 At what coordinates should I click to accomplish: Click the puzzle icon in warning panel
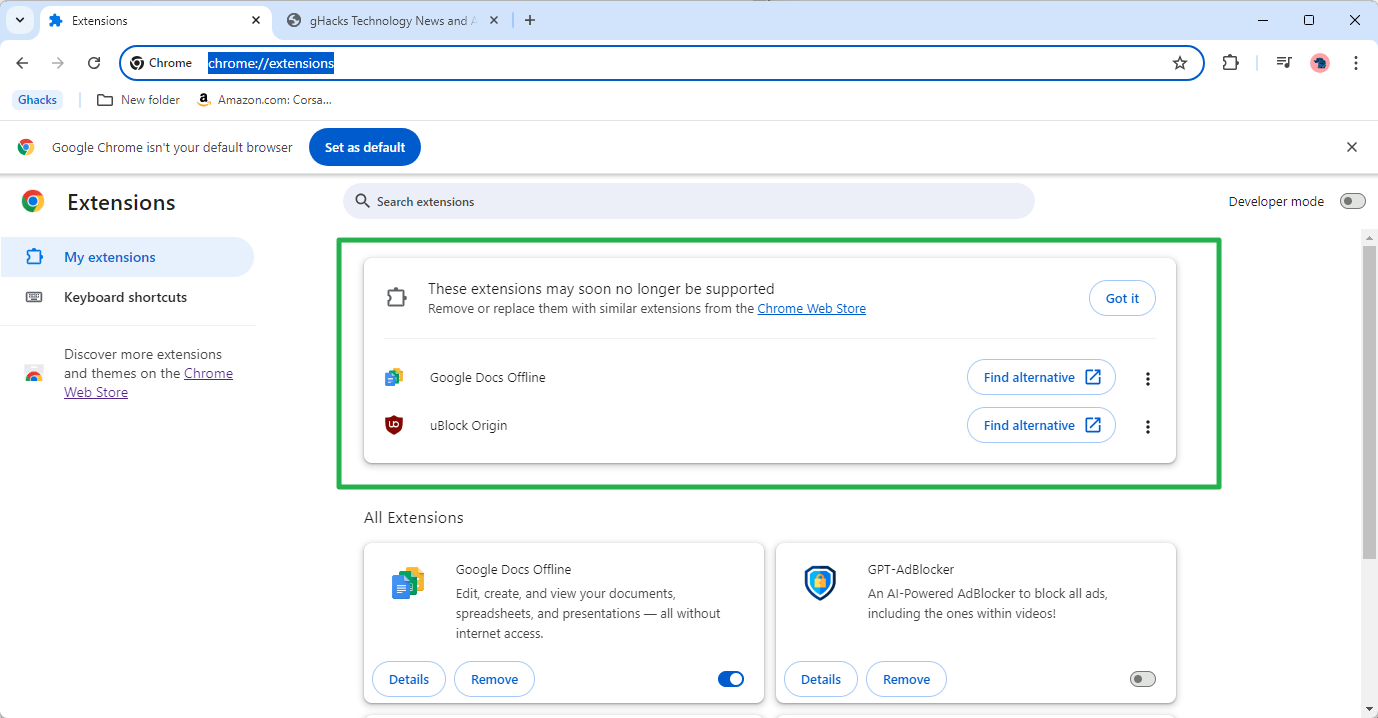pos(397,298)
